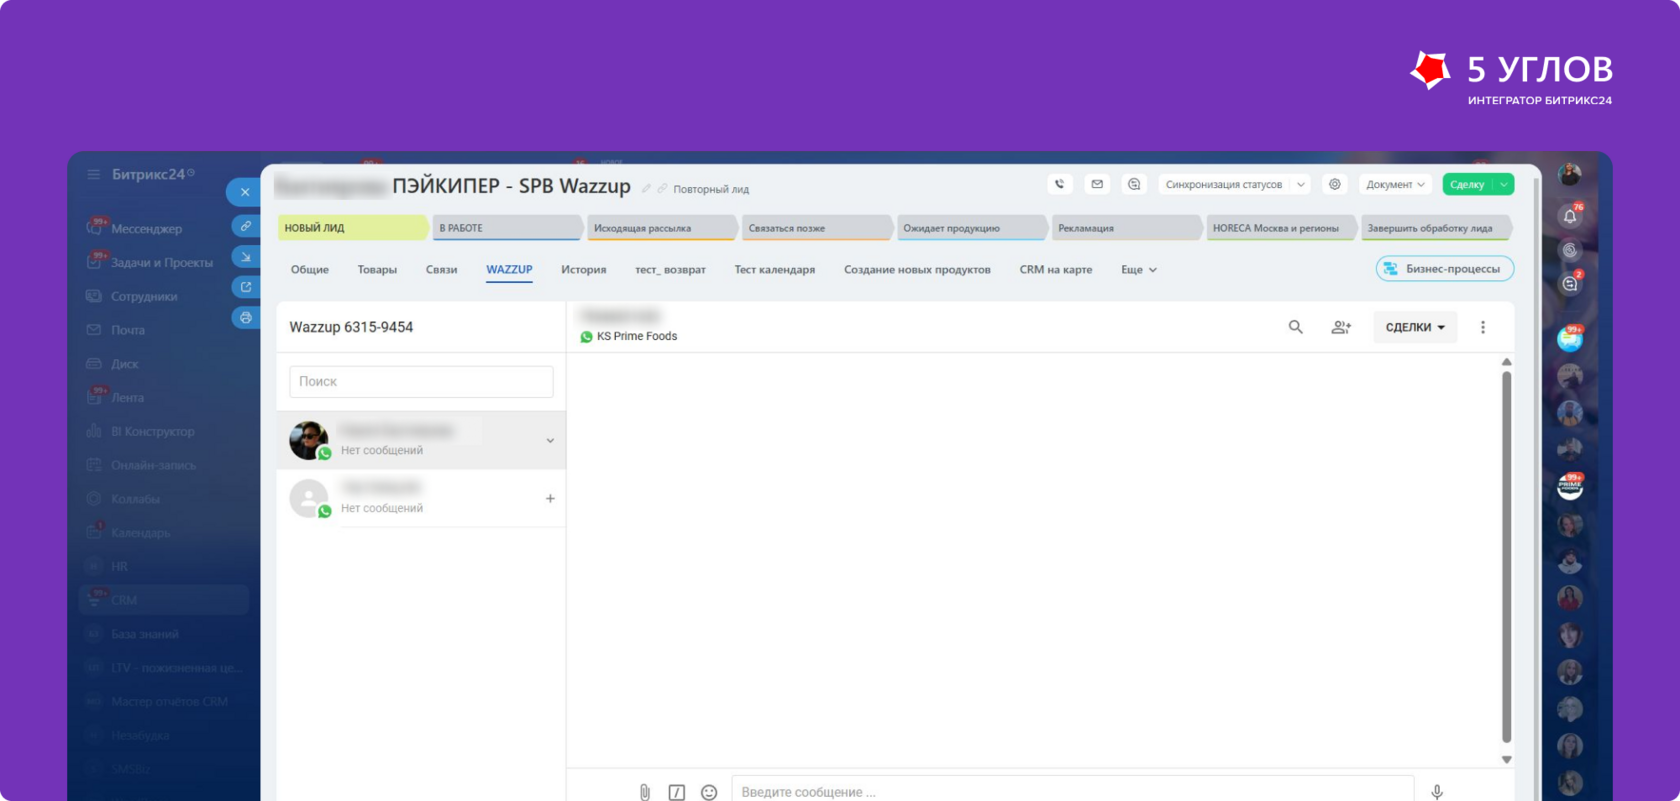Open the settings gear icon
Viewport: 1680px width, 801px height.
[x=1334, y=184]
